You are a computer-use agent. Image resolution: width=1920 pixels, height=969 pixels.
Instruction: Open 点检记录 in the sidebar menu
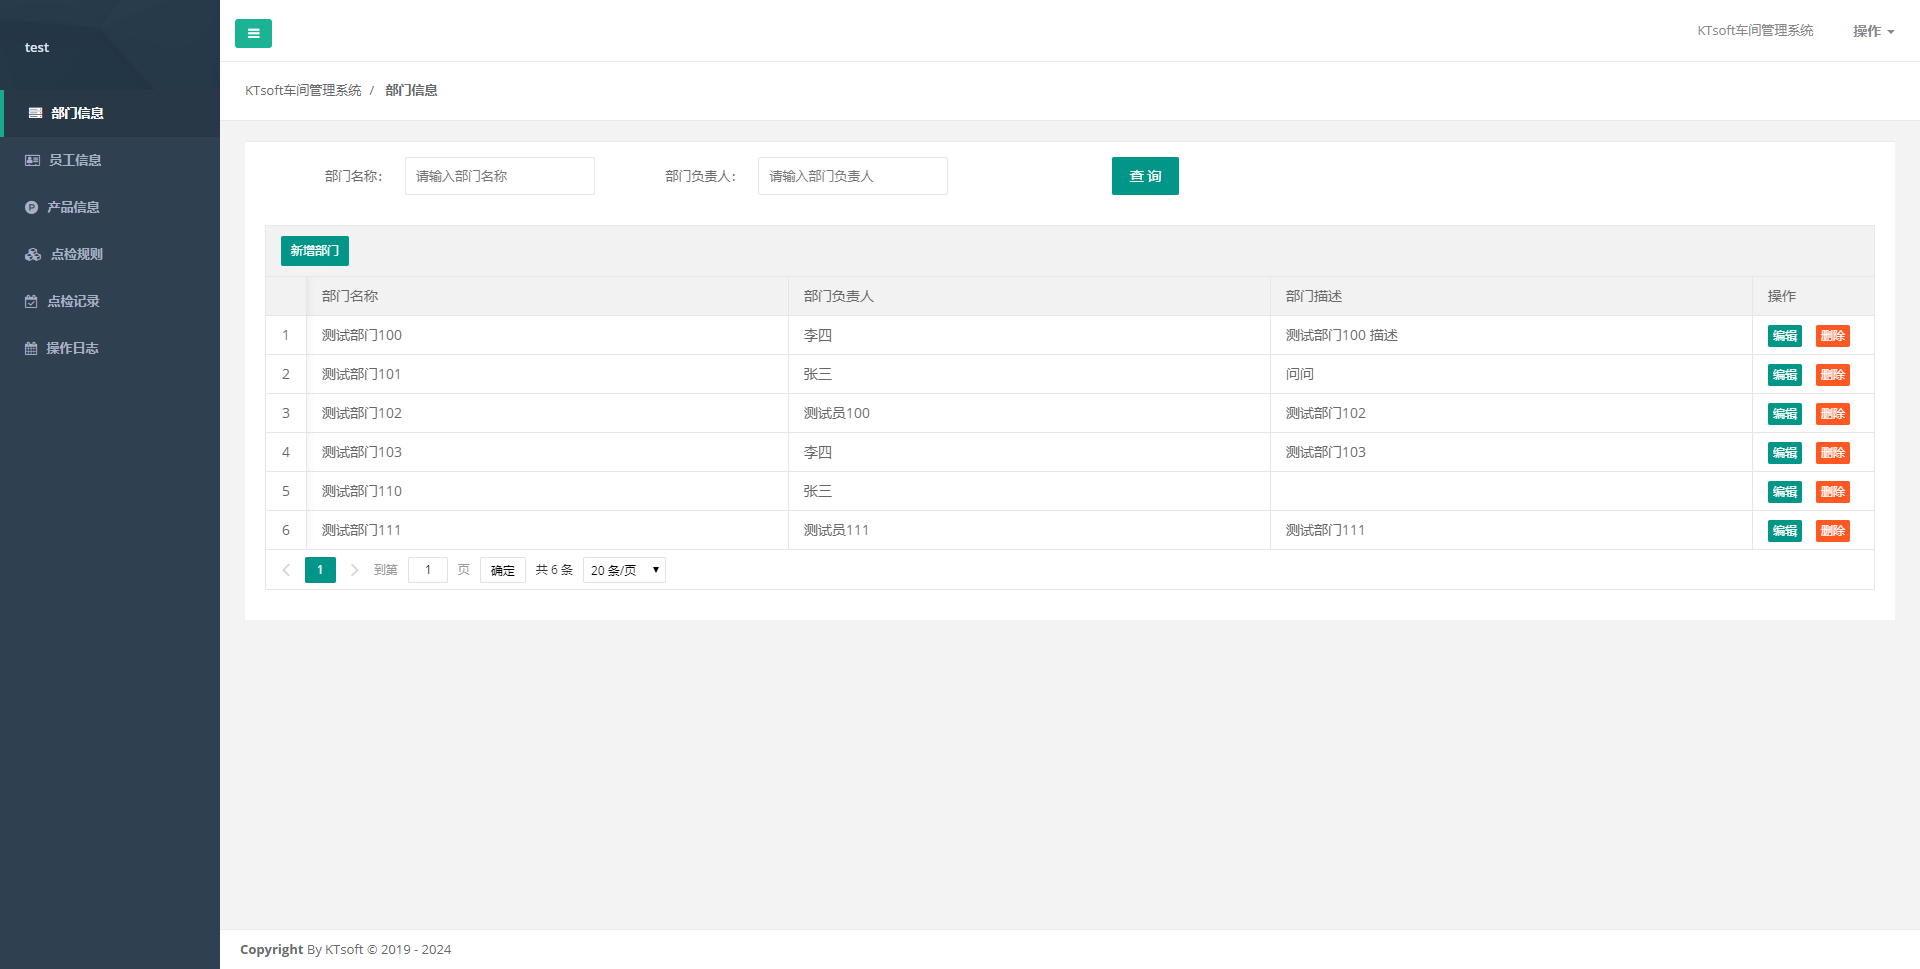[110, 301]
